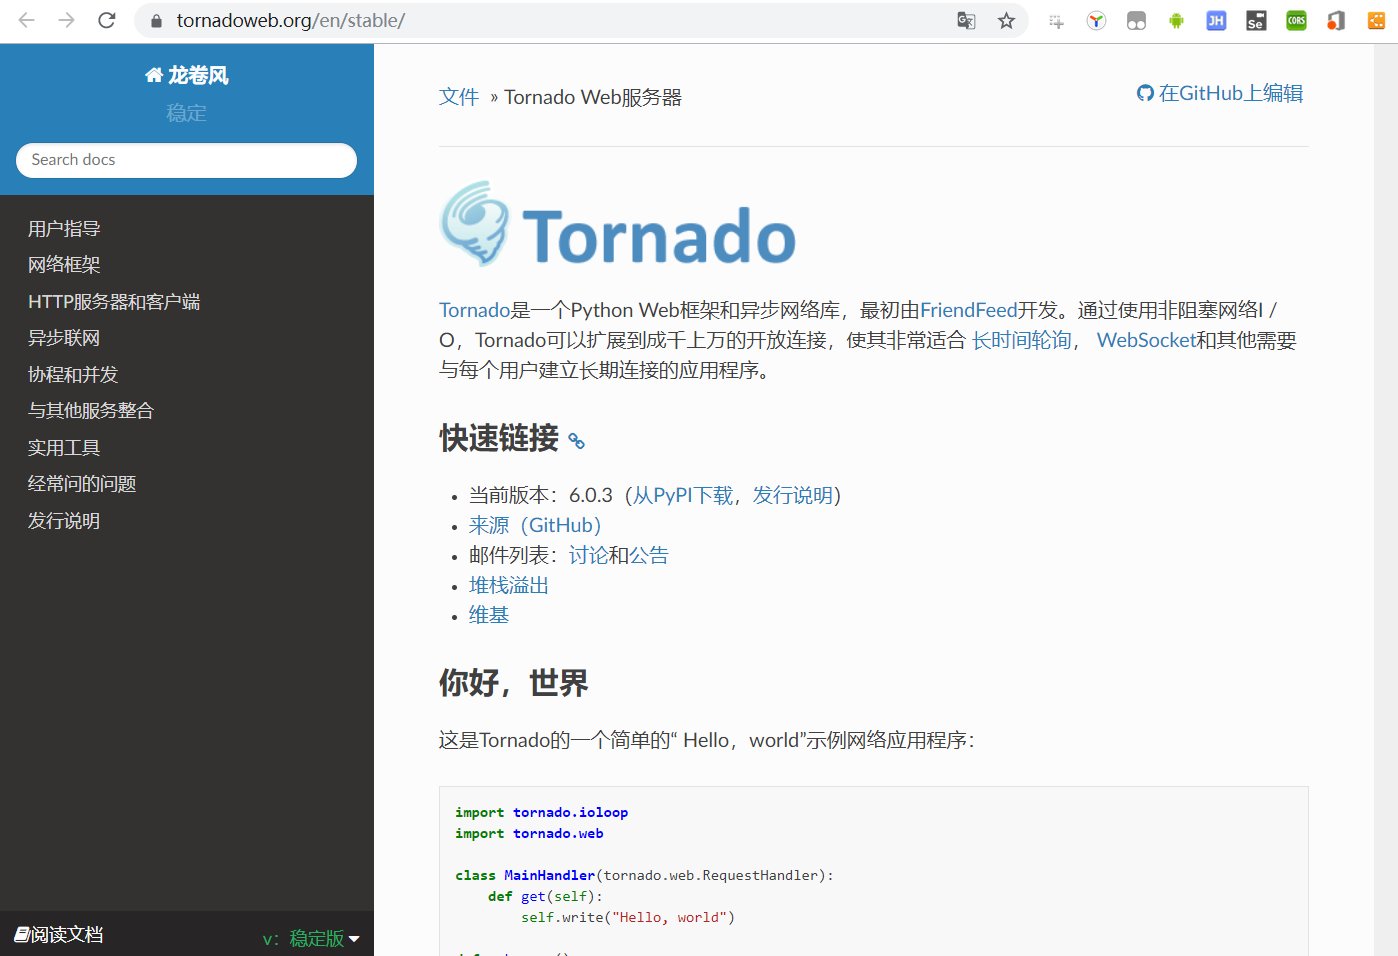Select 协程和并发 sidebar item
Image resolution: width=1398 pixels, height=956 pixels.
pos(73,375)
